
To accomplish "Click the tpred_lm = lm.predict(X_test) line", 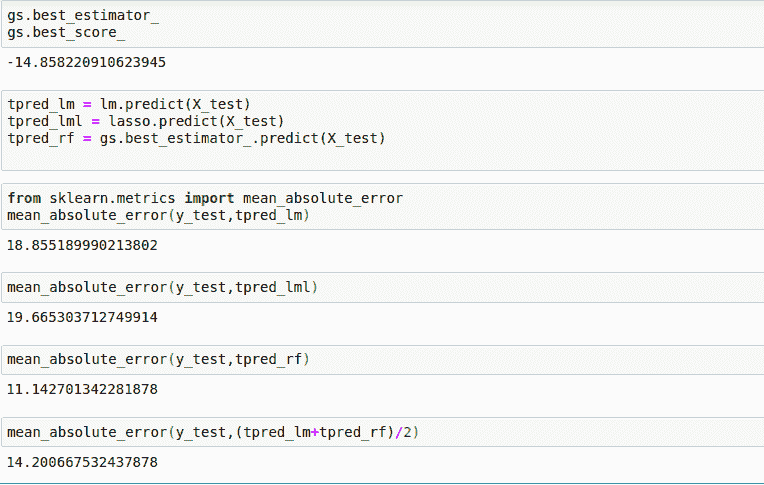I will click(128, 104).
